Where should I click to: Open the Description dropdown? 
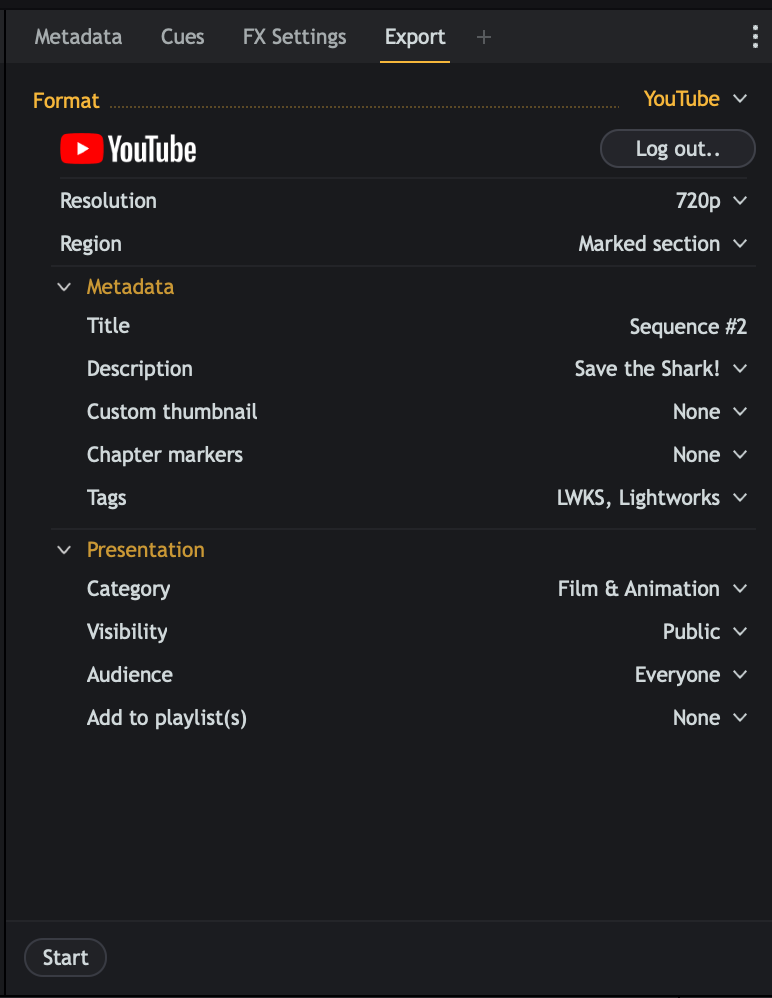(660, 369)
